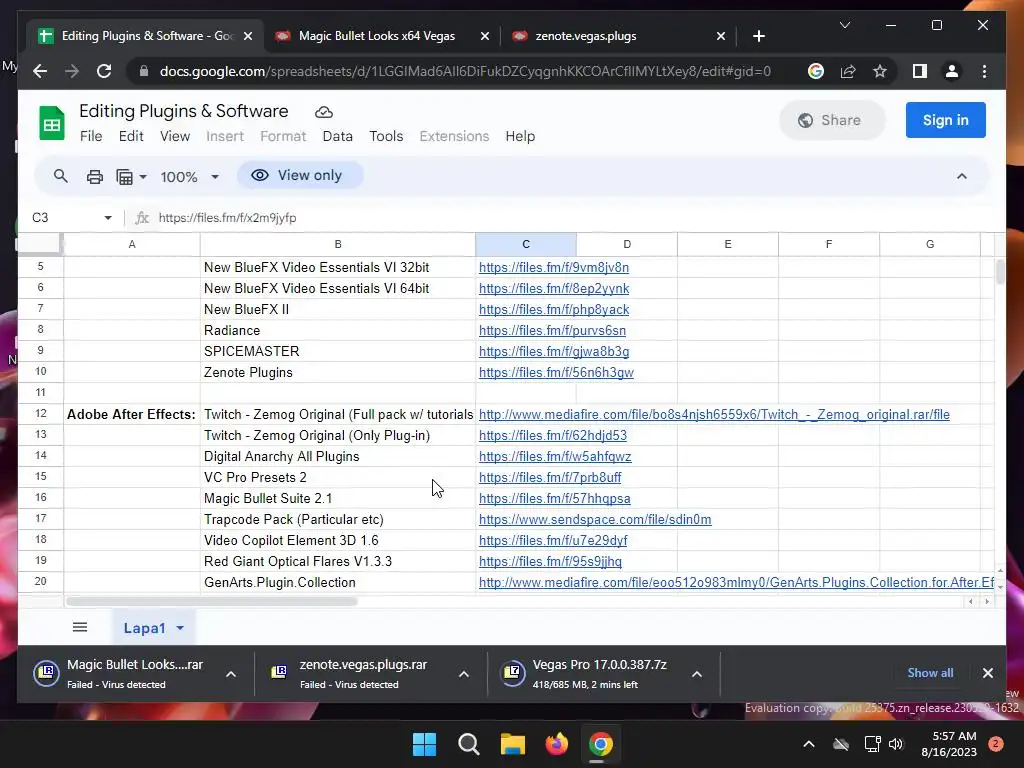Open the Help menu
Screen dimensions: 1024x768
[x=520, y=136]
